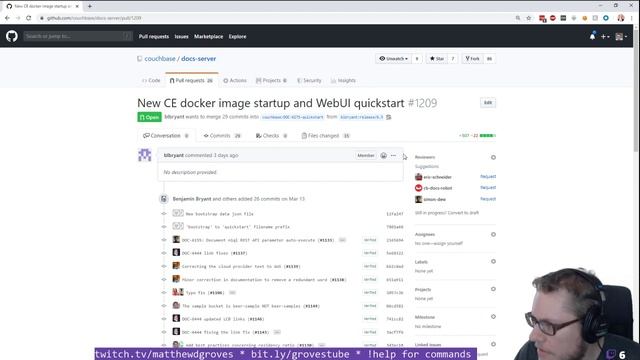The width and height of the screenshot is (640, 360).
Task: Open the Unwatch dropdown
Action: (x=393, y=59)
